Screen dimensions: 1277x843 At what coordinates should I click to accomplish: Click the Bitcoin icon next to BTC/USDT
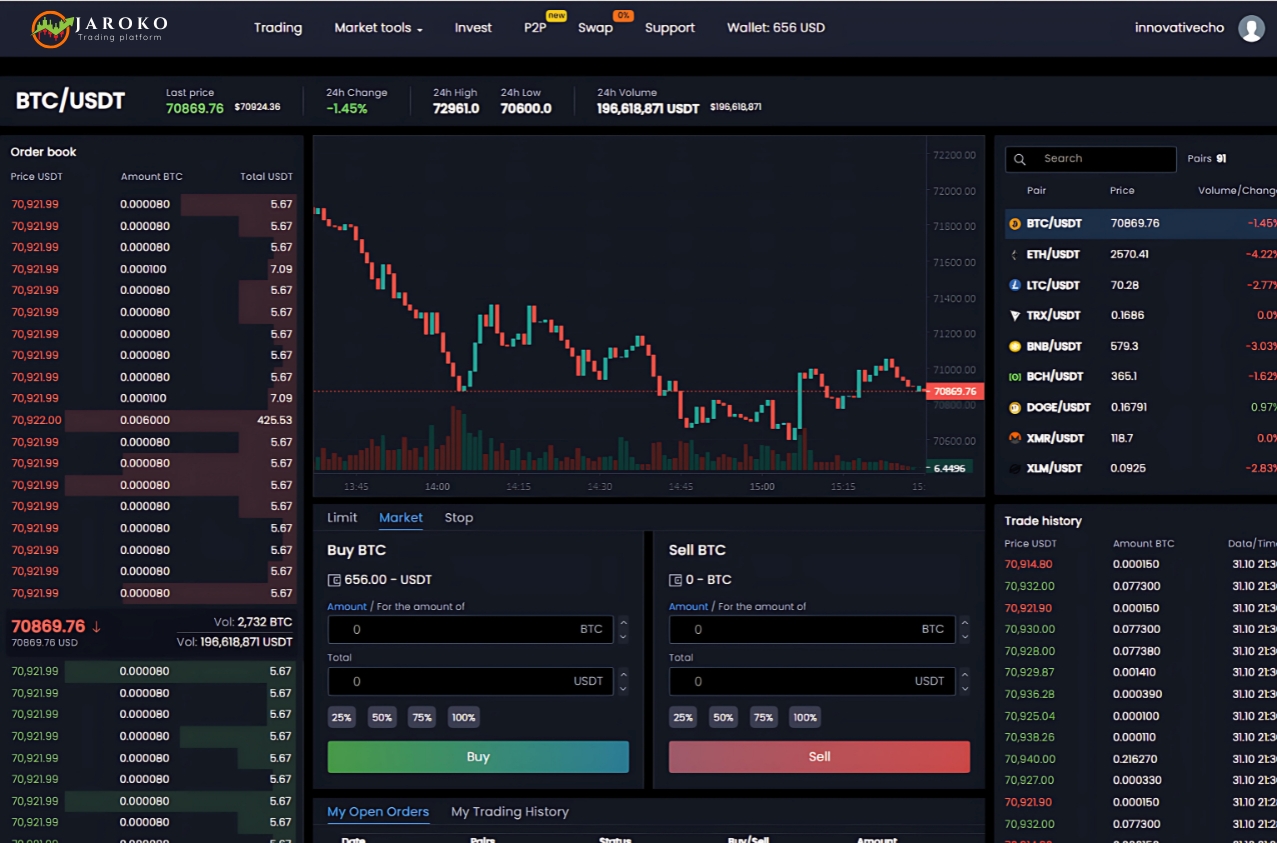1014,224
